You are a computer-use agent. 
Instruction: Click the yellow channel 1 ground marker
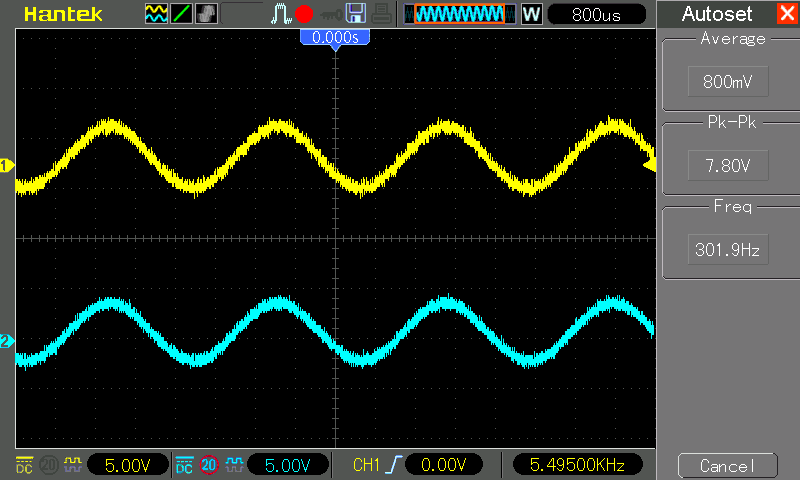click(x=7, y=166)
